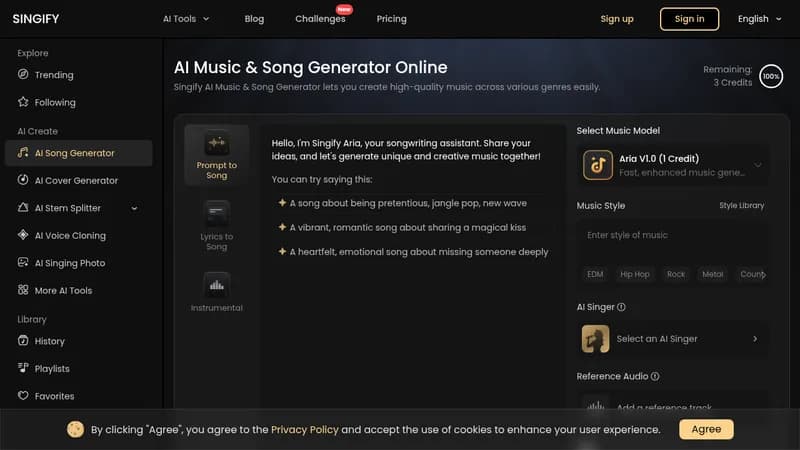
Task: Show more genre chips with the arrow
Action: [x=763, y=274]
